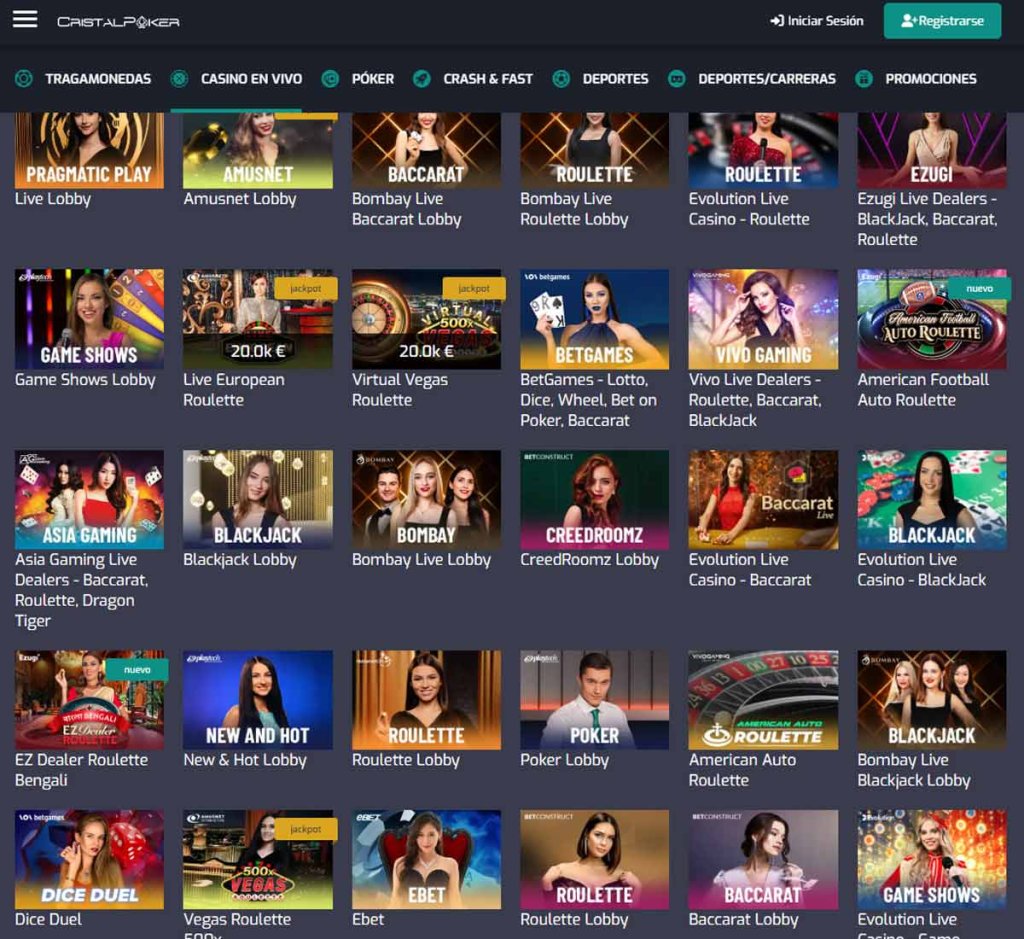Click the Póker chip icon
The height and width of the screenshot is (939, 1024).
point(330,79)
